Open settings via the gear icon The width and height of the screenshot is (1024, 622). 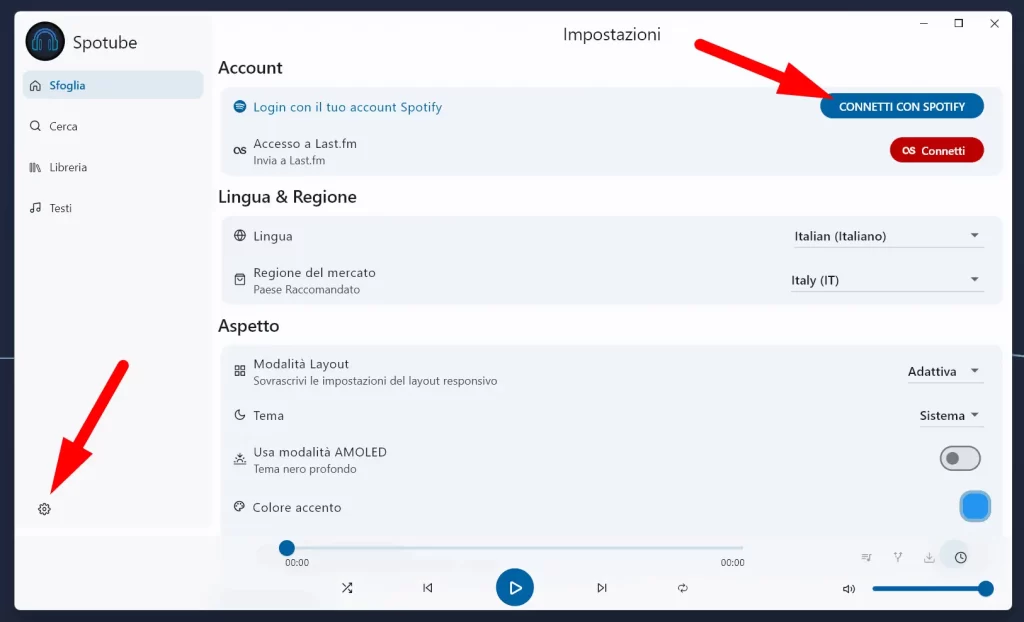[44, 509]
